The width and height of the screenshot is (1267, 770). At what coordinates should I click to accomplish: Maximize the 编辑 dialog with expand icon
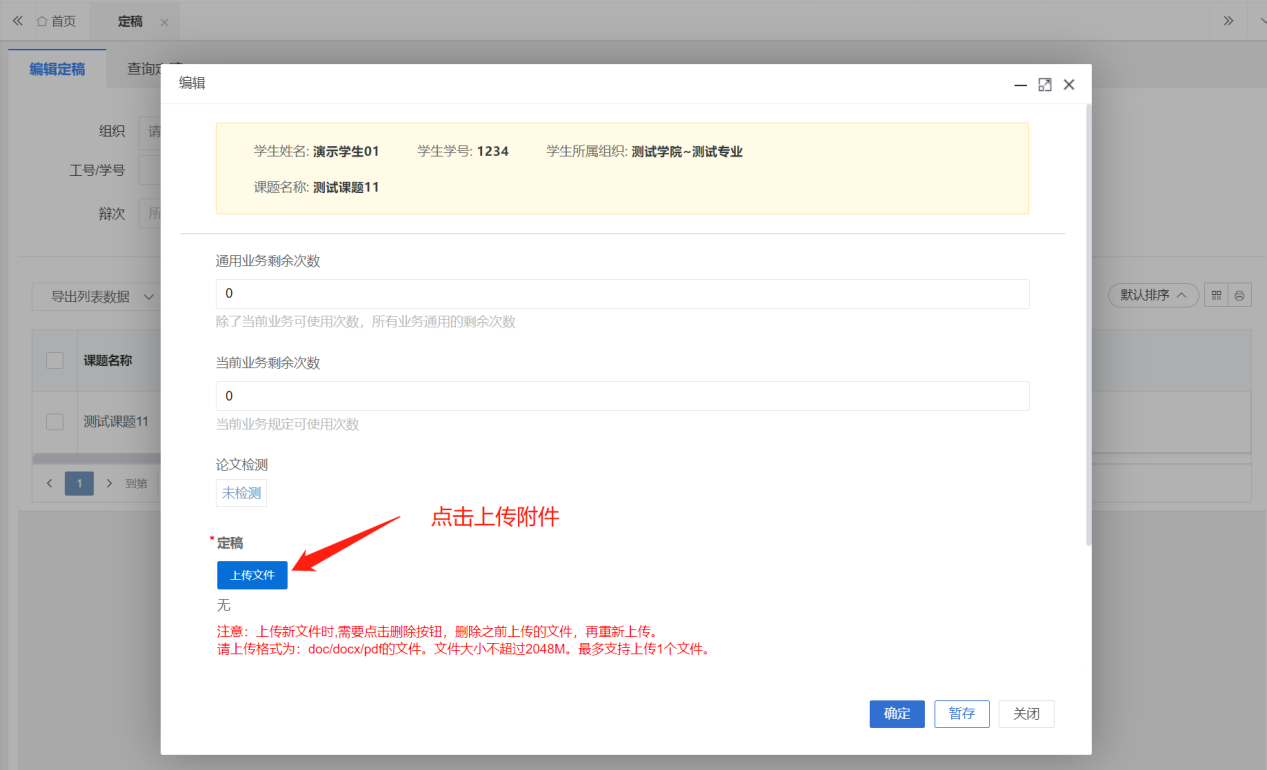(1045, 85)
